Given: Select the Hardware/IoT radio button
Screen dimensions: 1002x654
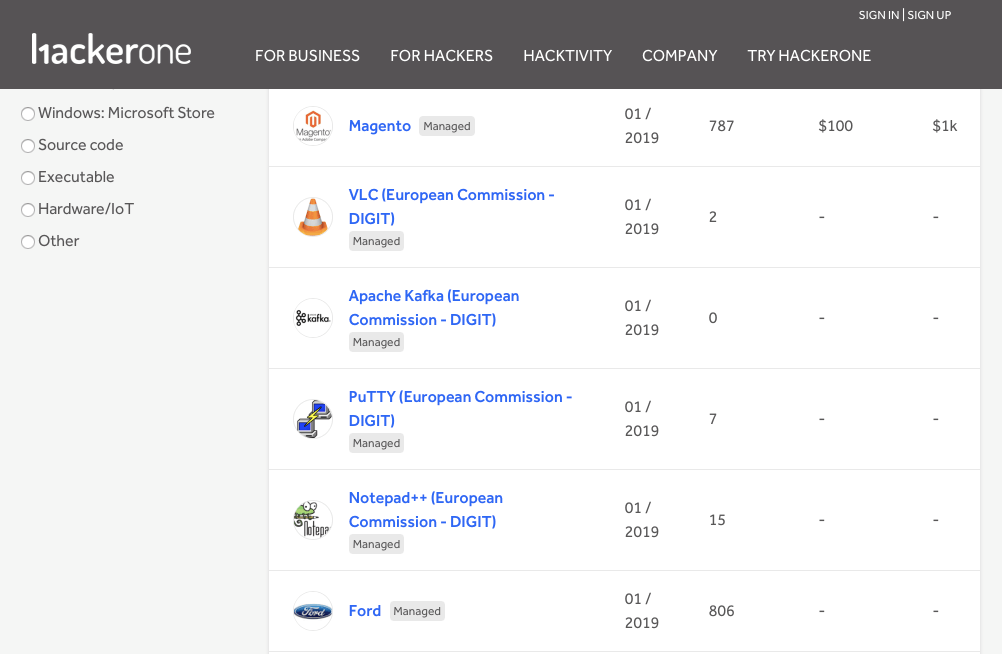Looking at the screenshot, I should tap(28, 210).
